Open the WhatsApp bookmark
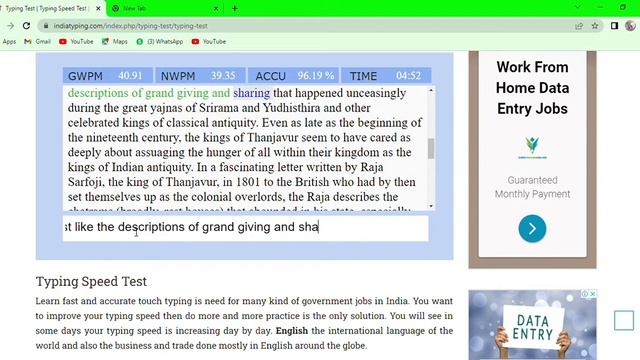This screenshot has width=640, height=360. (x=160, y=42)
